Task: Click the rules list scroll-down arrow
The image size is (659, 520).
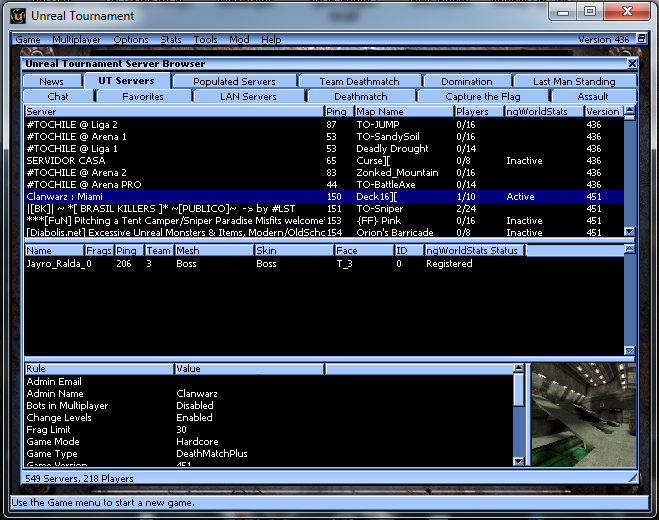Action: (x=519, y=461)
